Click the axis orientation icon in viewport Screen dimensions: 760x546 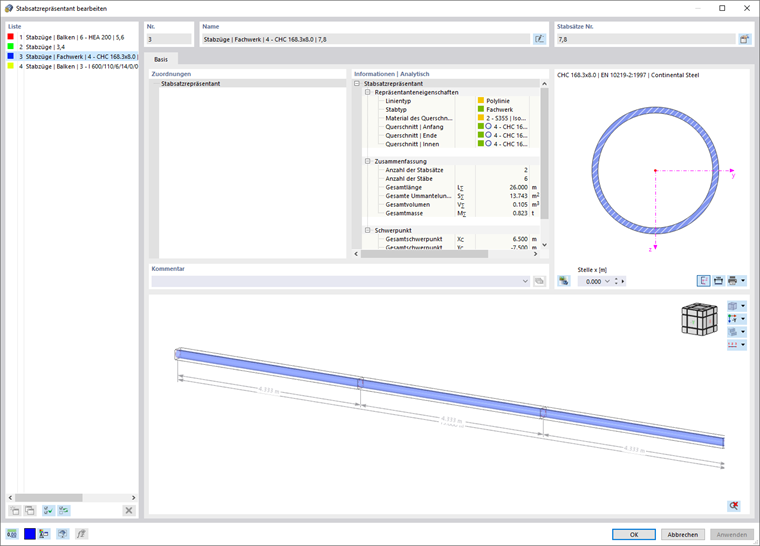pyautogui.click(x=732, y=319)
